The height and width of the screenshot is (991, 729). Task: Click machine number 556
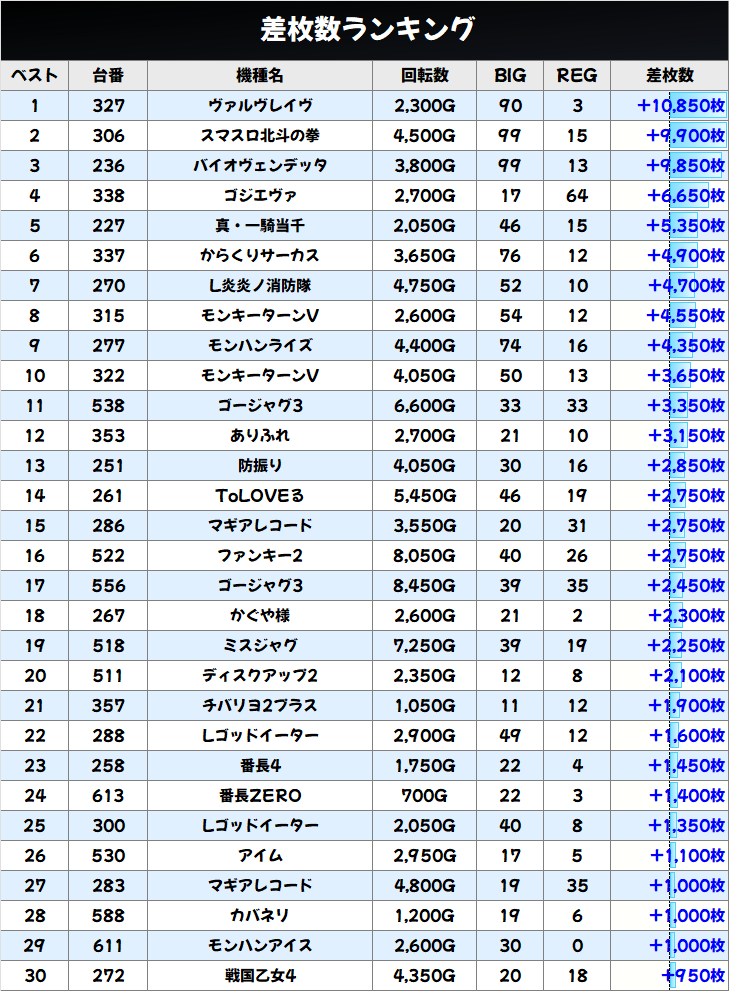(108, 585)
